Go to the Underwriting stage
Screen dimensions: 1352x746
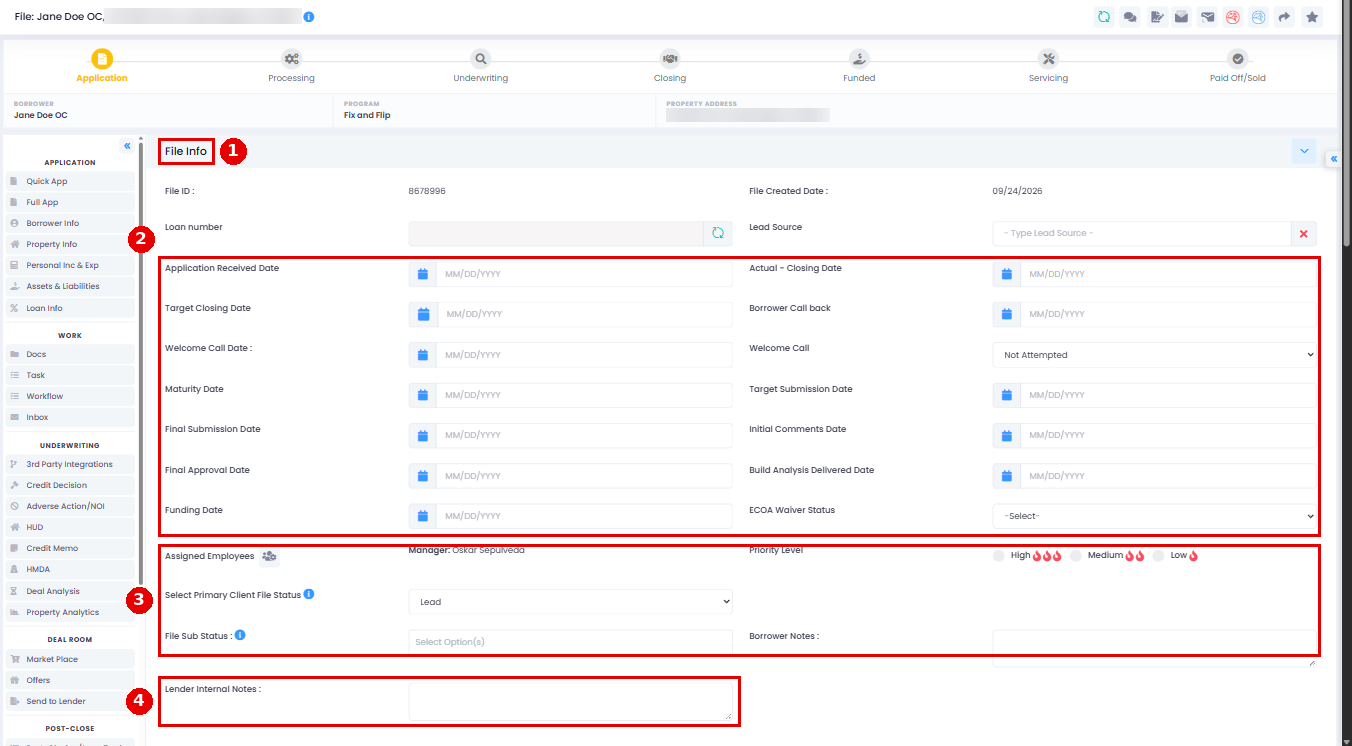[x=481, y=67]
